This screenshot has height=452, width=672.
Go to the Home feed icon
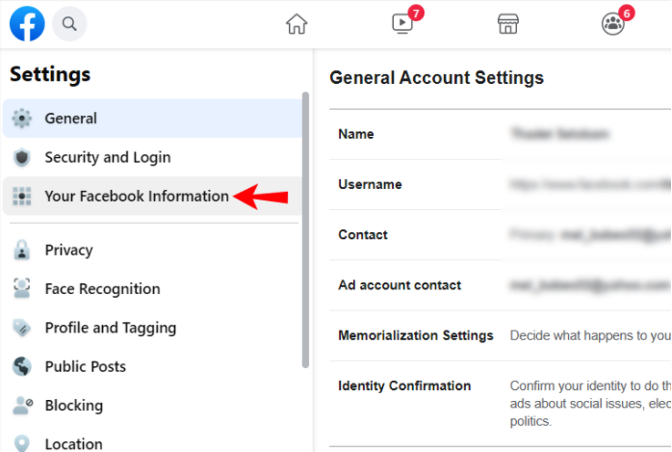(x=297, y=24)
